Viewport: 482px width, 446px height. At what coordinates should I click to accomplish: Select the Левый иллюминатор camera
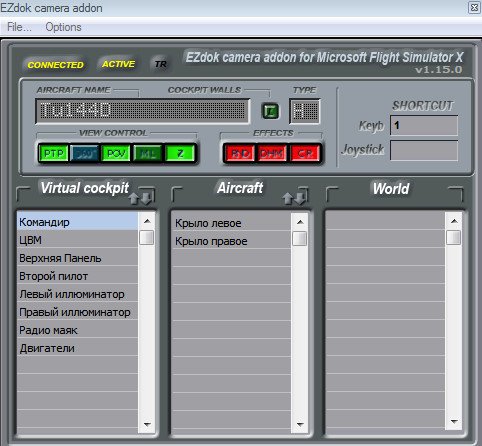click(x=77, y=294)
